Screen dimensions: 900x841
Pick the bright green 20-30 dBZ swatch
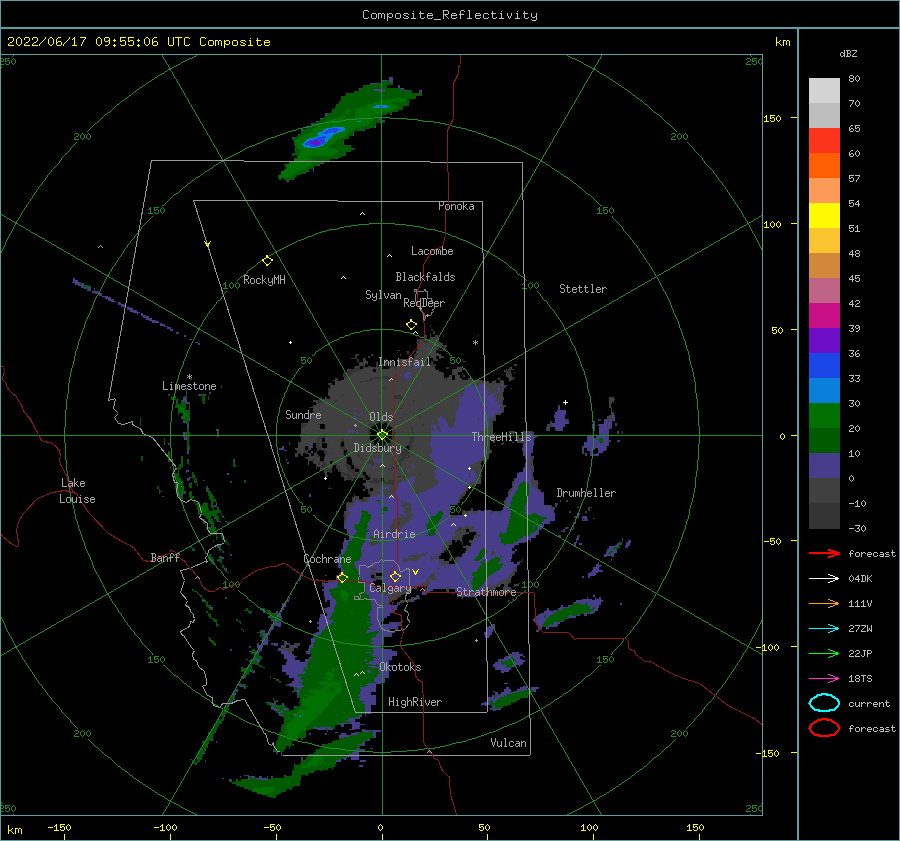(x=824, y=416)
